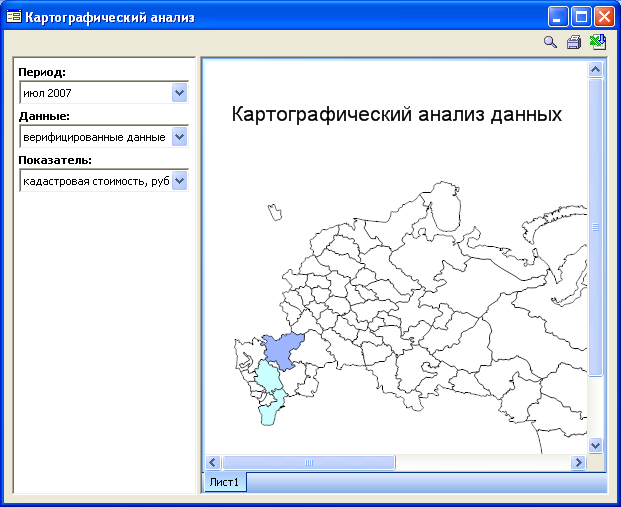621x507 pixels.
Task: Minimize the Картографический анализ window
Action: (x=558, y=17)
